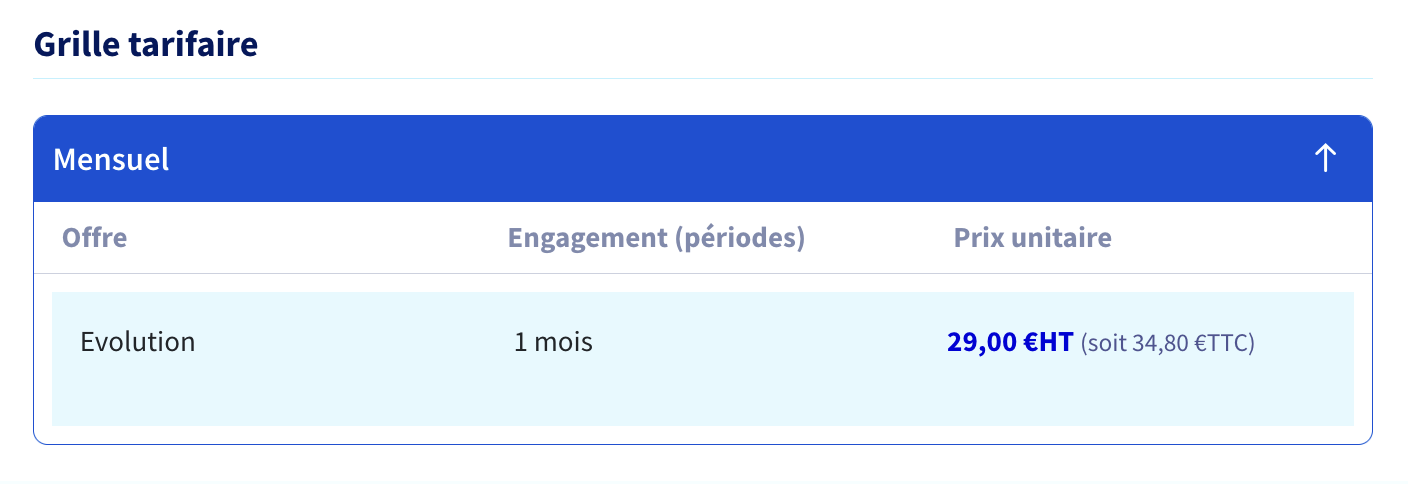Click the soit 34,80 €TTC text

tap(1168, 344)
